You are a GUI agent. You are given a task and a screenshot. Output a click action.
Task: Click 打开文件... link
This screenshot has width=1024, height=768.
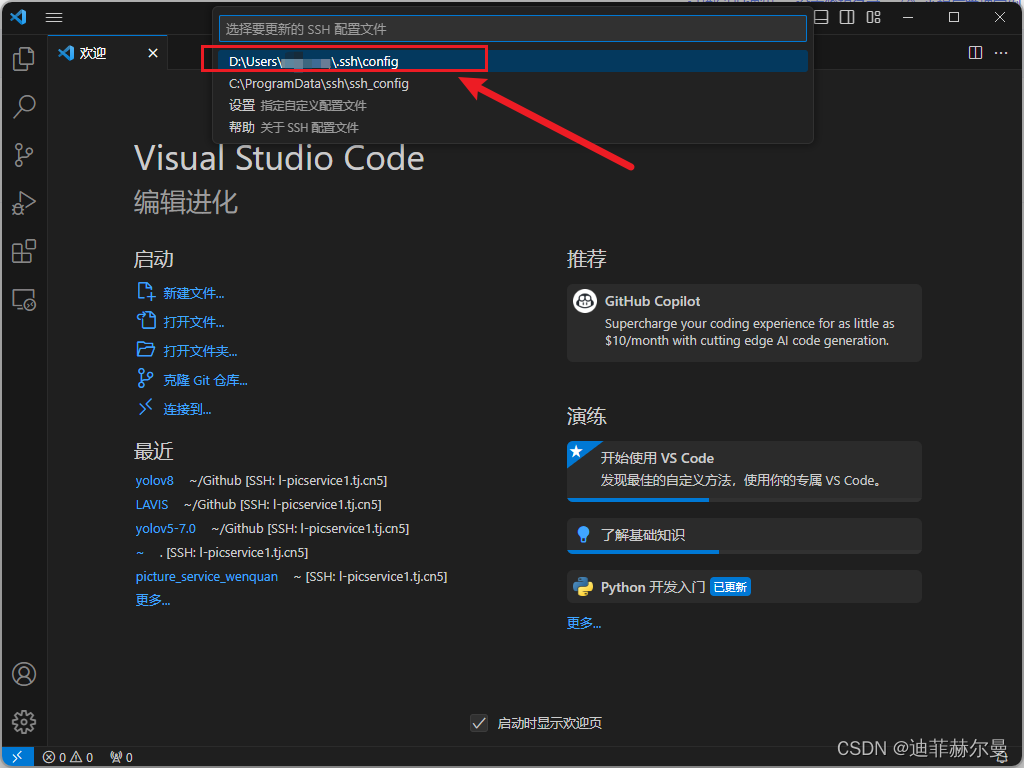[193, 322]
